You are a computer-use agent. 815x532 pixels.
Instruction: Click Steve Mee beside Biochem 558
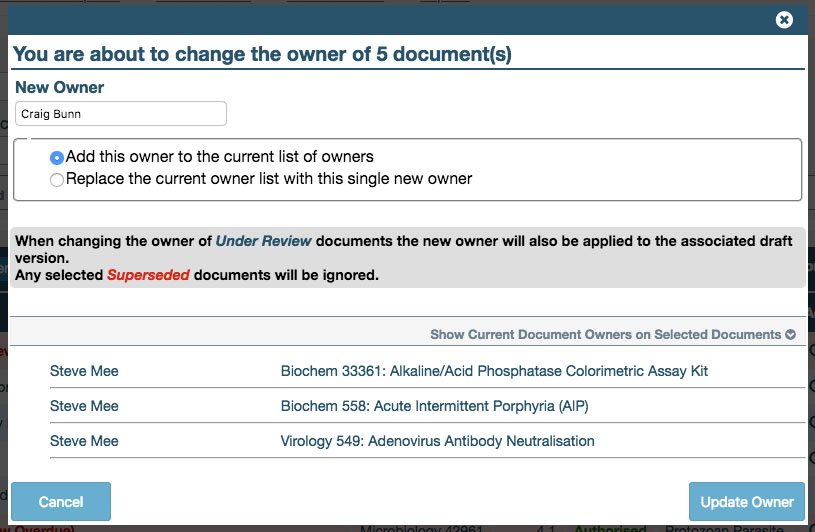tap(84, 406)
